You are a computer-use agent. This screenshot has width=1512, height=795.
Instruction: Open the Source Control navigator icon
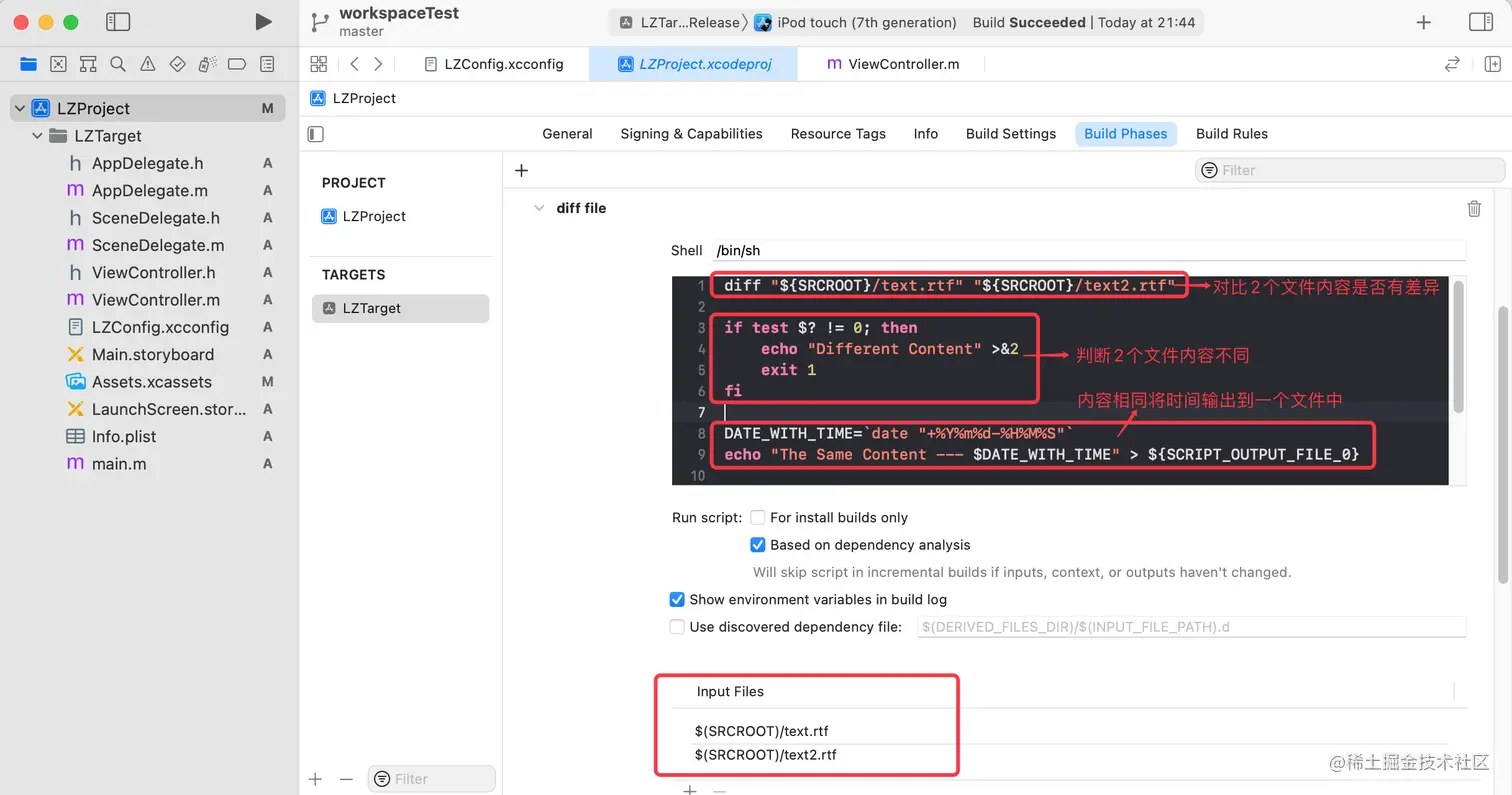coord(58,64)
